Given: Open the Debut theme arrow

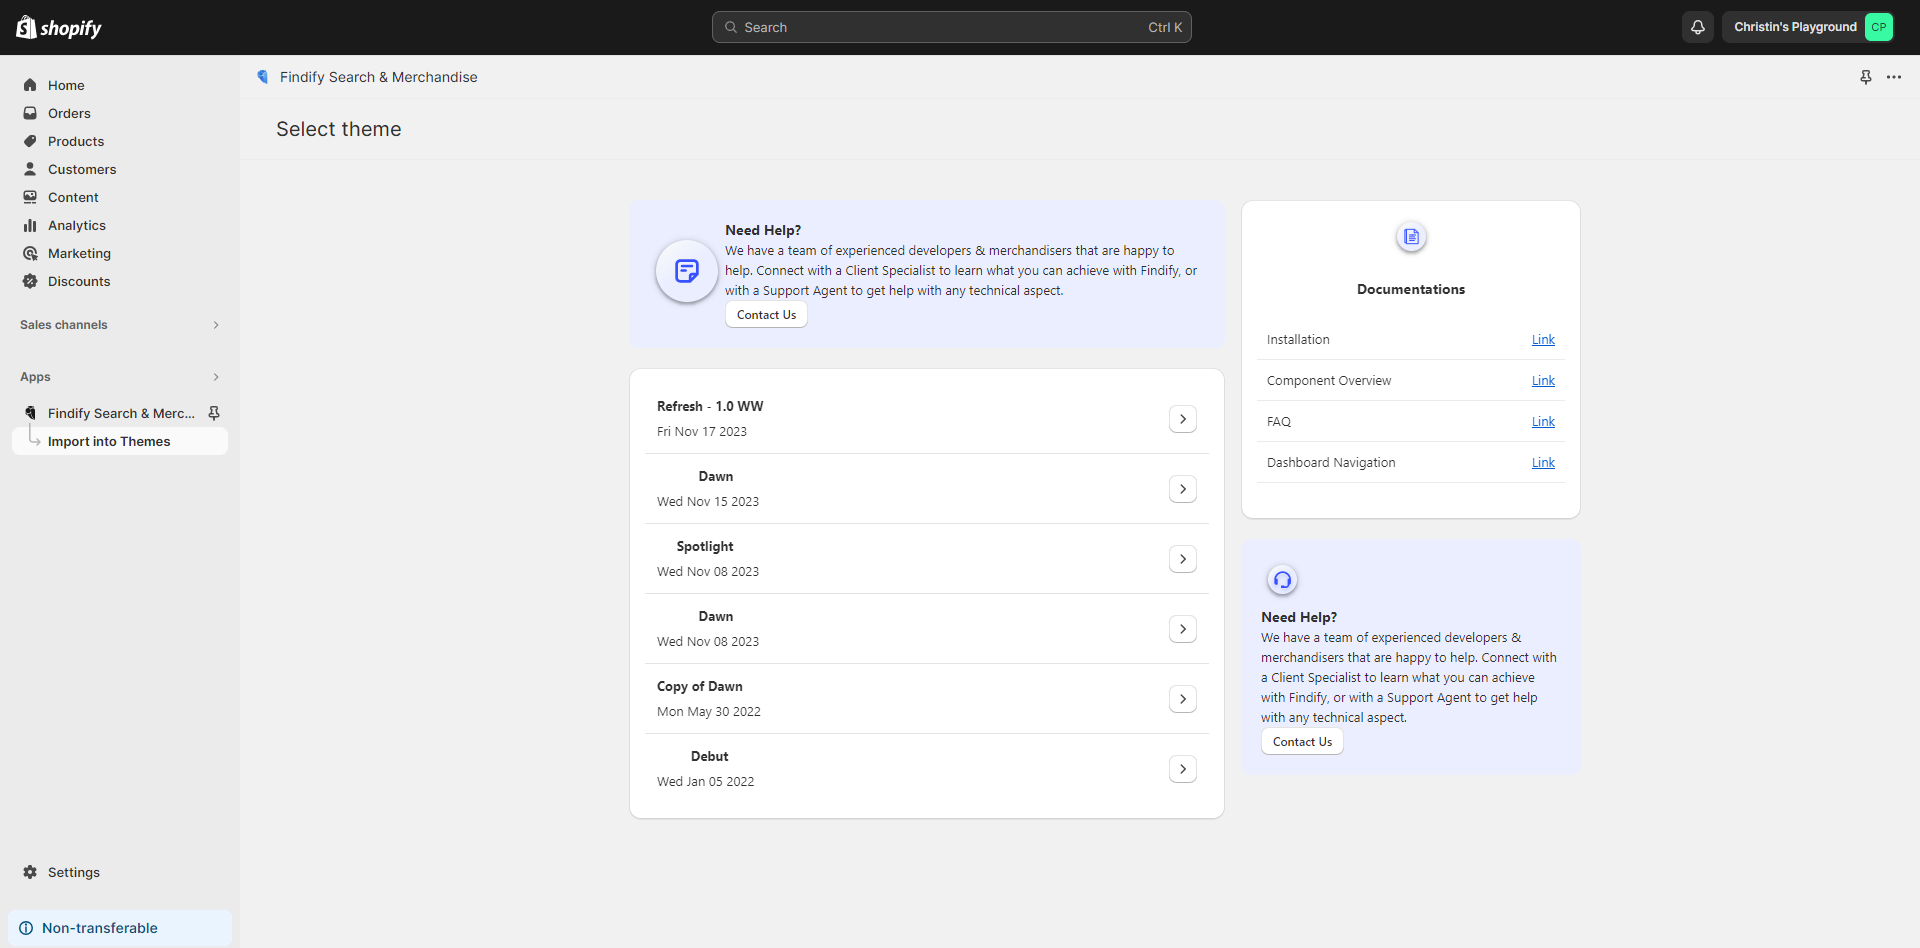Looking at the screenshot, I should 1183,769.
